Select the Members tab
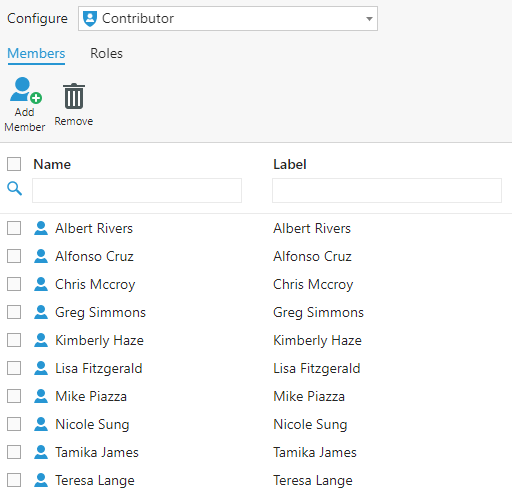Viewport: 512px width, 493px height. point(36,53)
